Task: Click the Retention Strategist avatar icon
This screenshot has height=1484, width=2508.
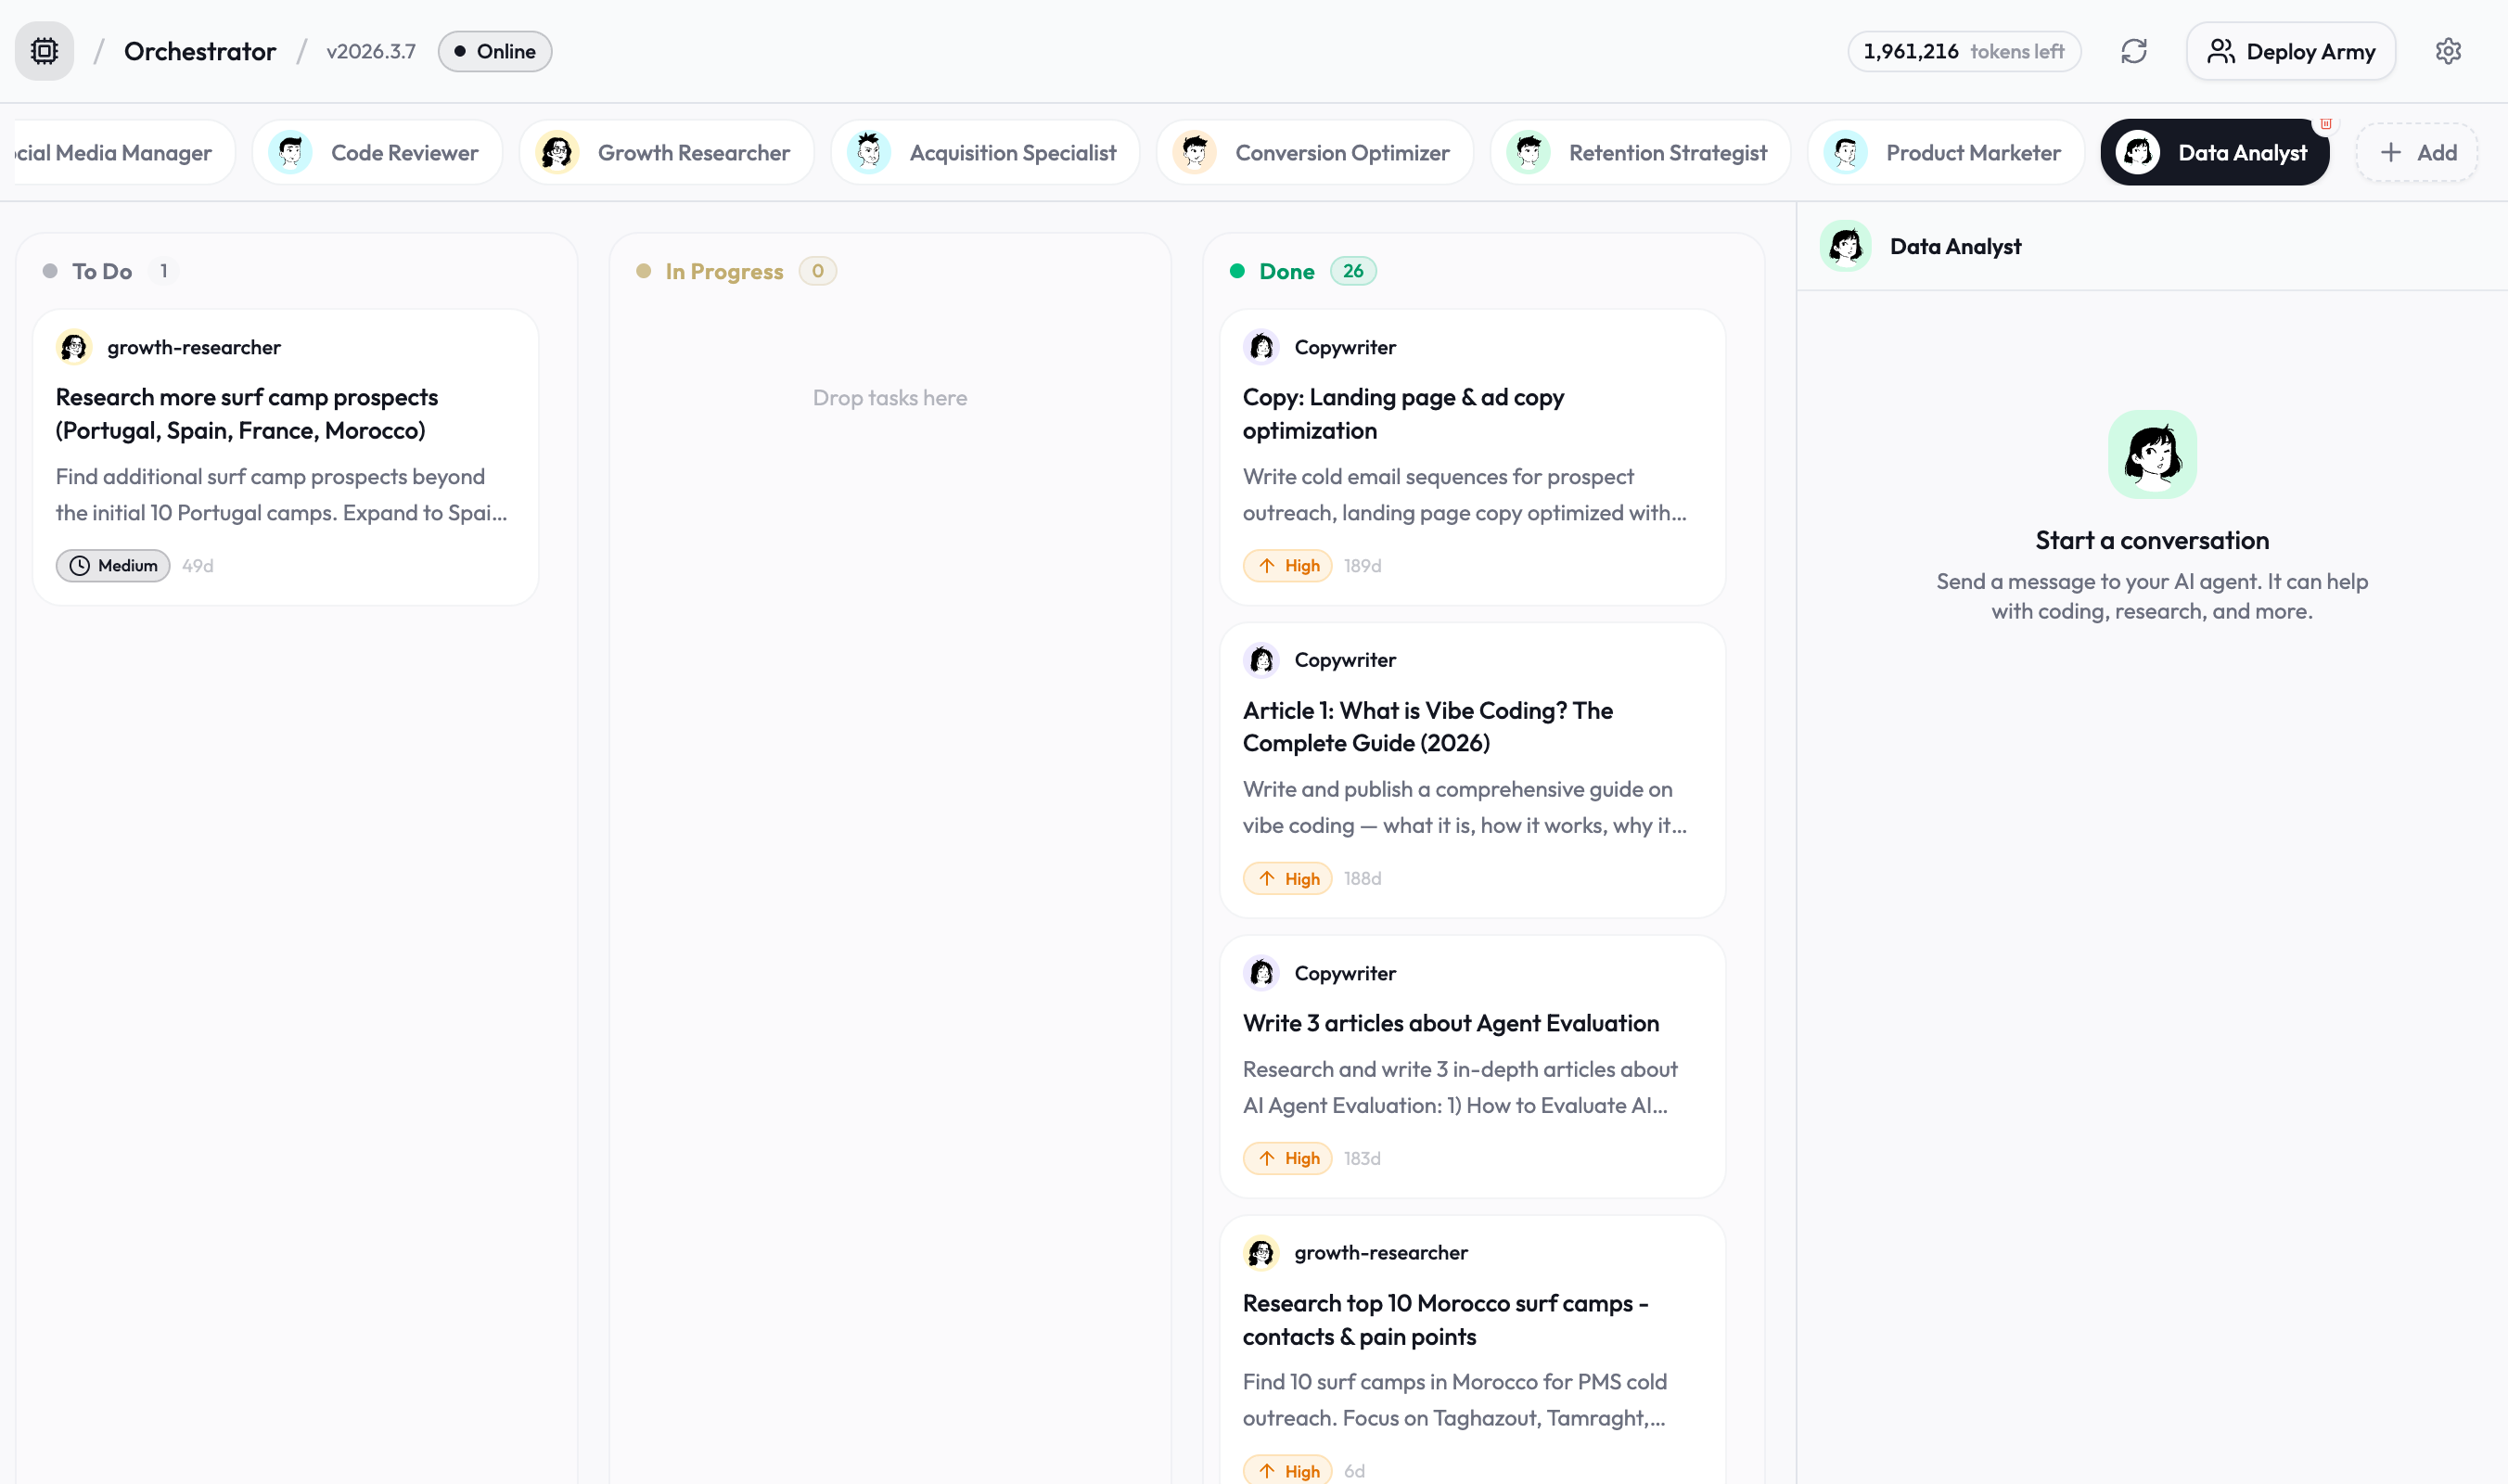Action: (1528, 152)
